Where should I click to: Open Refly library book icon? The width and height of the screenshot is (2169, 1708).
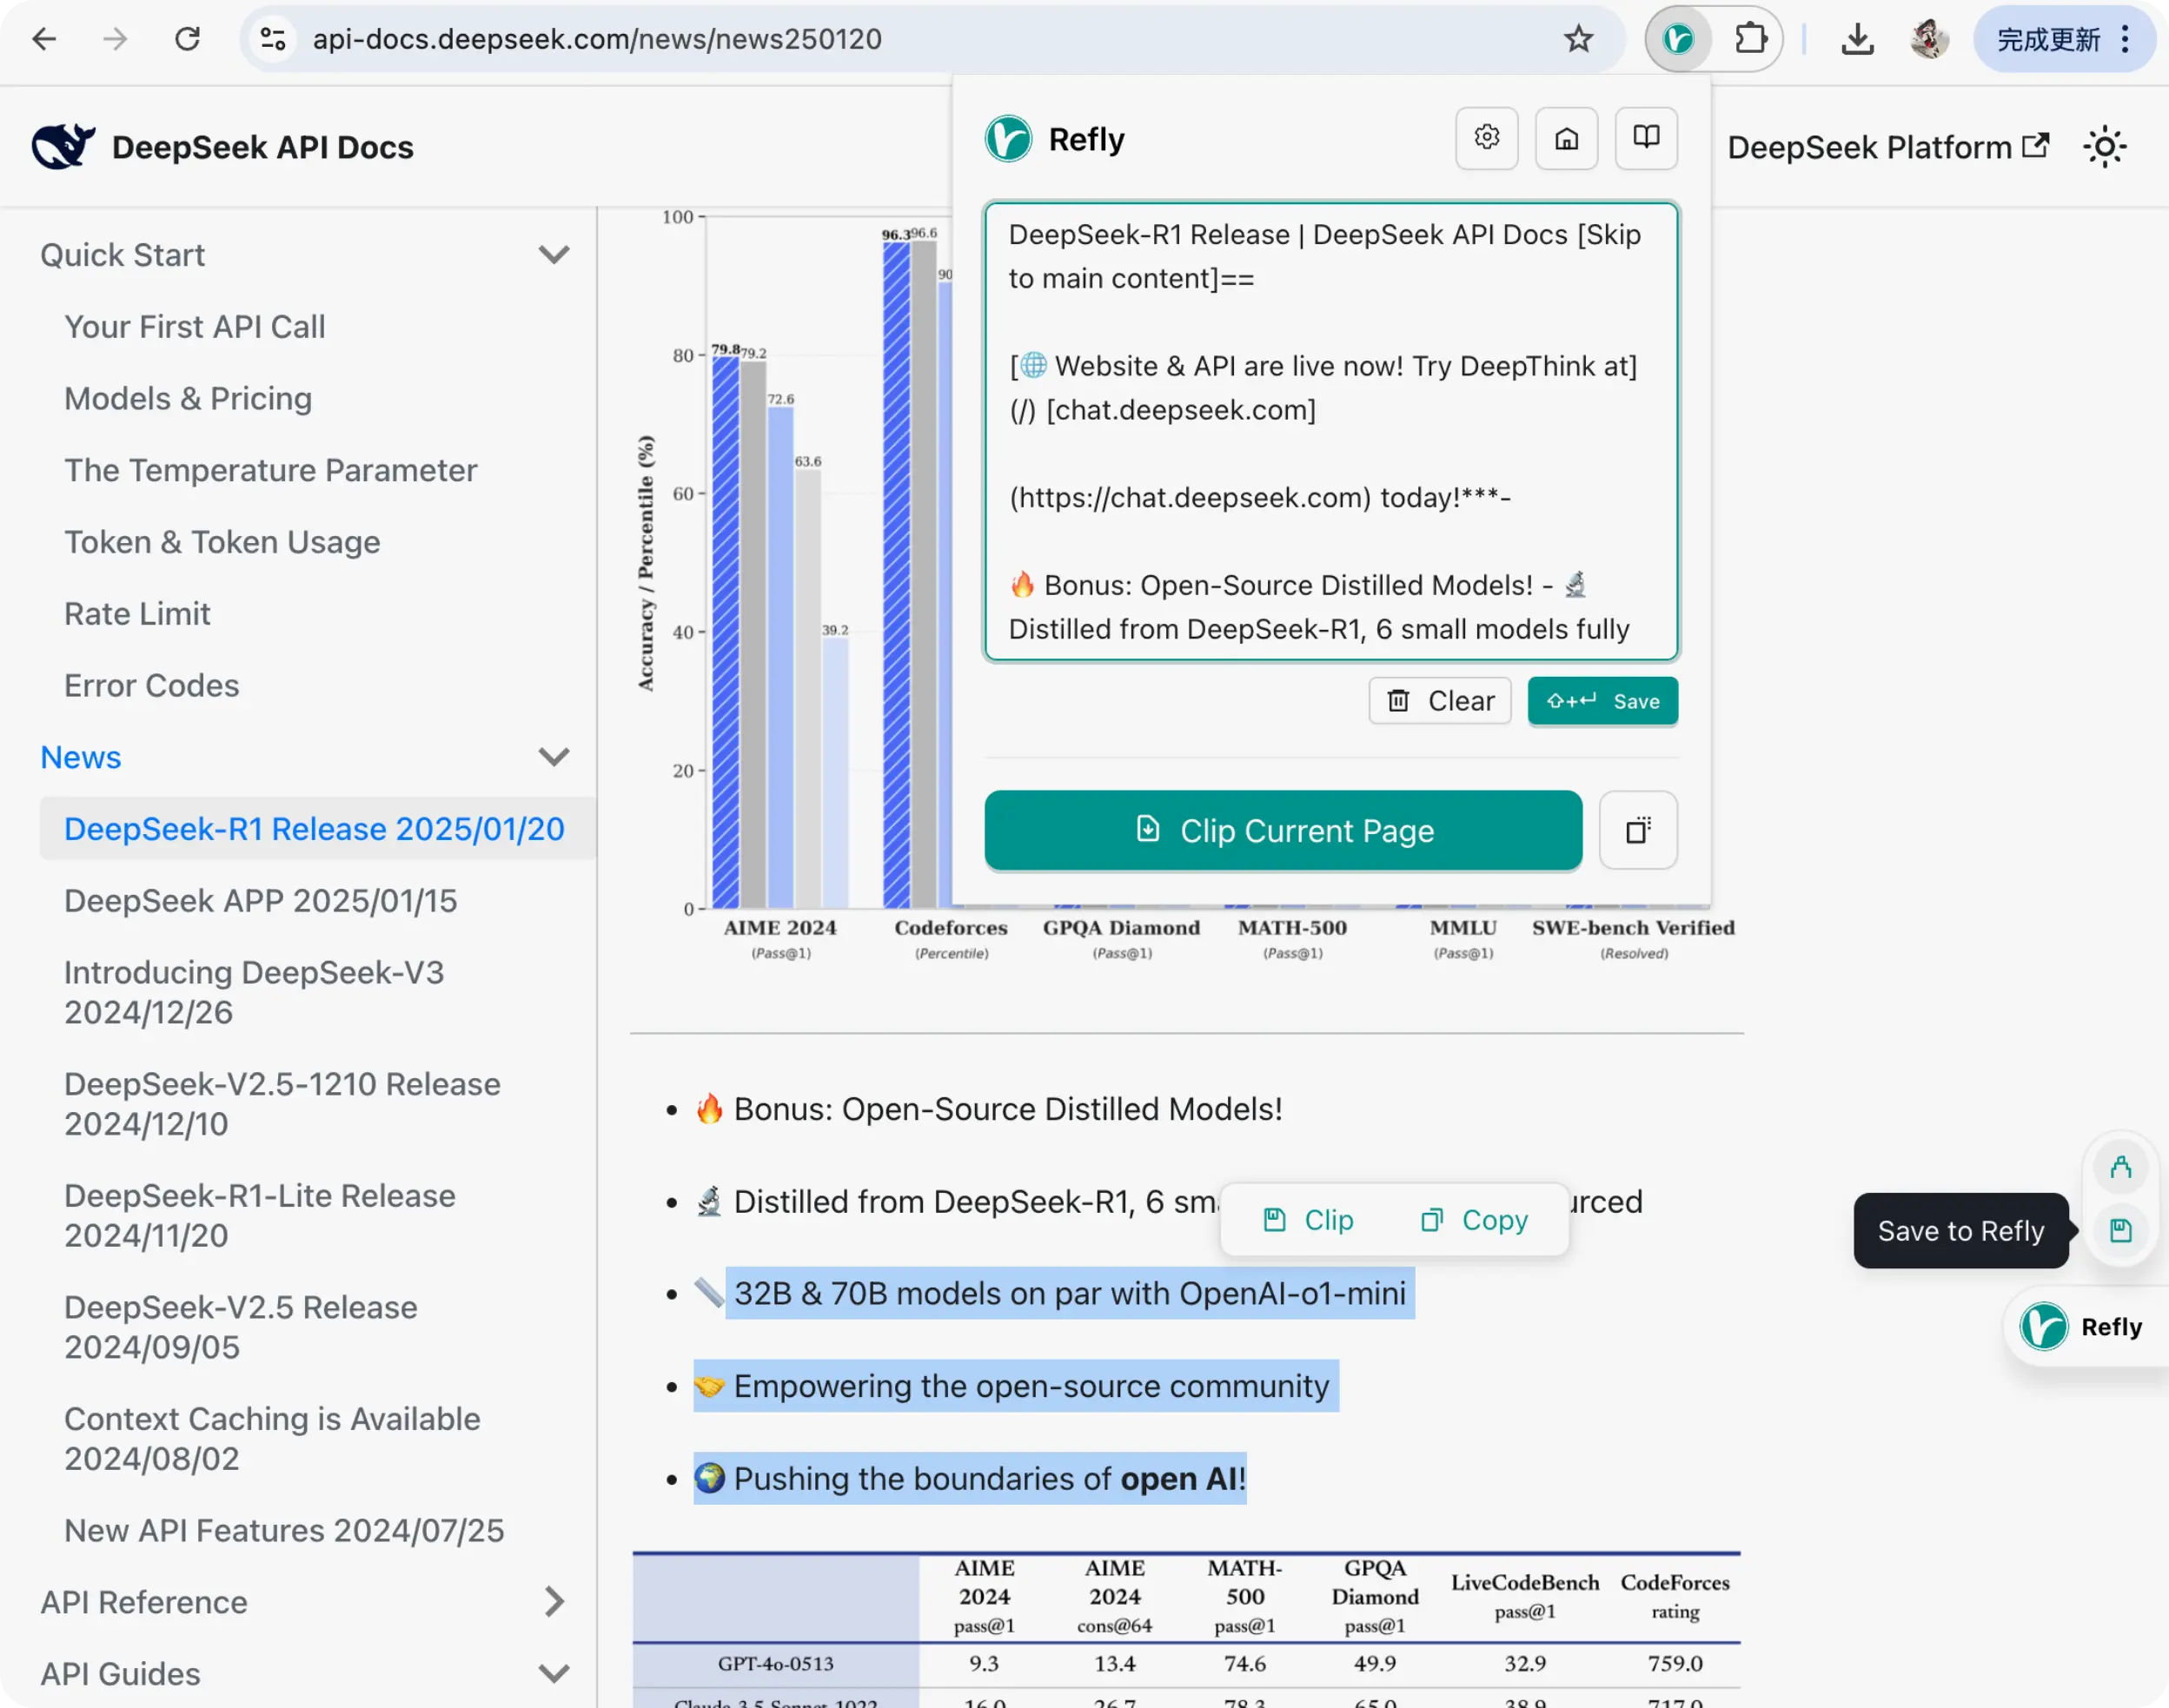(x=1646, y=138)
